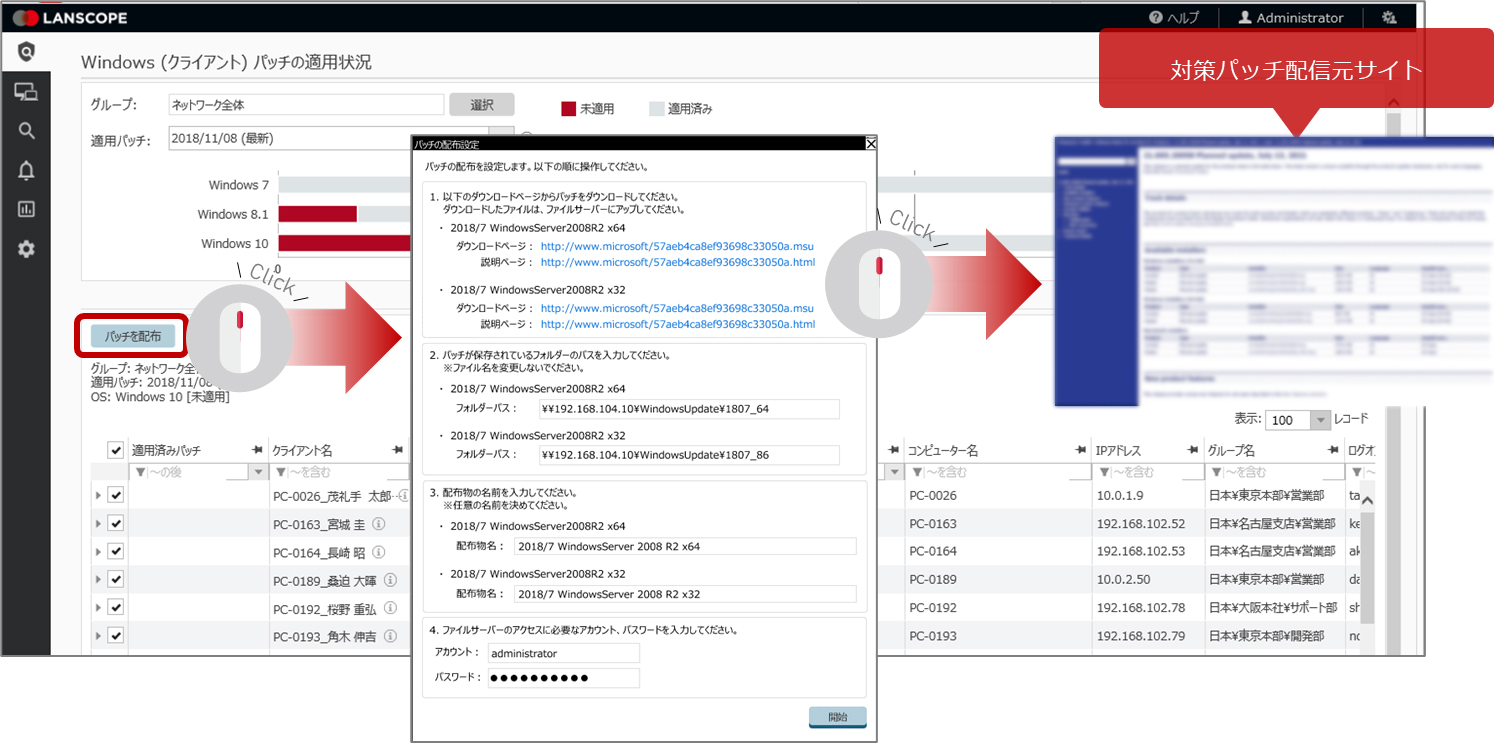1494x743 pixels.
Task: Click filter funnel icon under クライアント名
Action: pos(281,472)
